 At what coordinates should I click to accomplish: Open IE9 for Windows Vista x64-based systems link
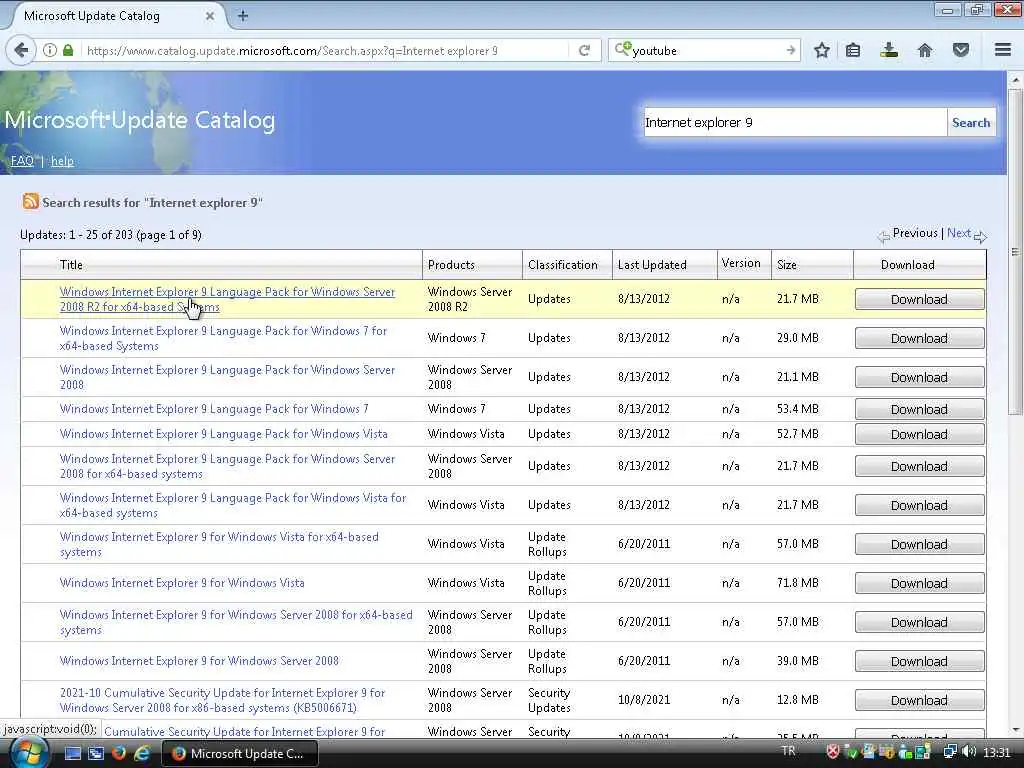click(x=219, y=544)
